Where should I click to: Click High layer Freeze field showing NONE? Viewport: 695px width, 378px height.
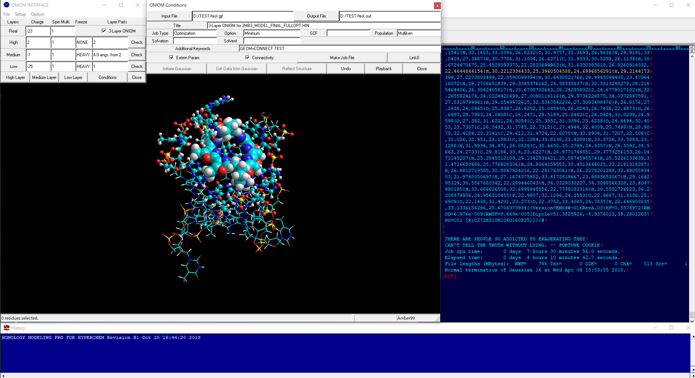point(83,43)
